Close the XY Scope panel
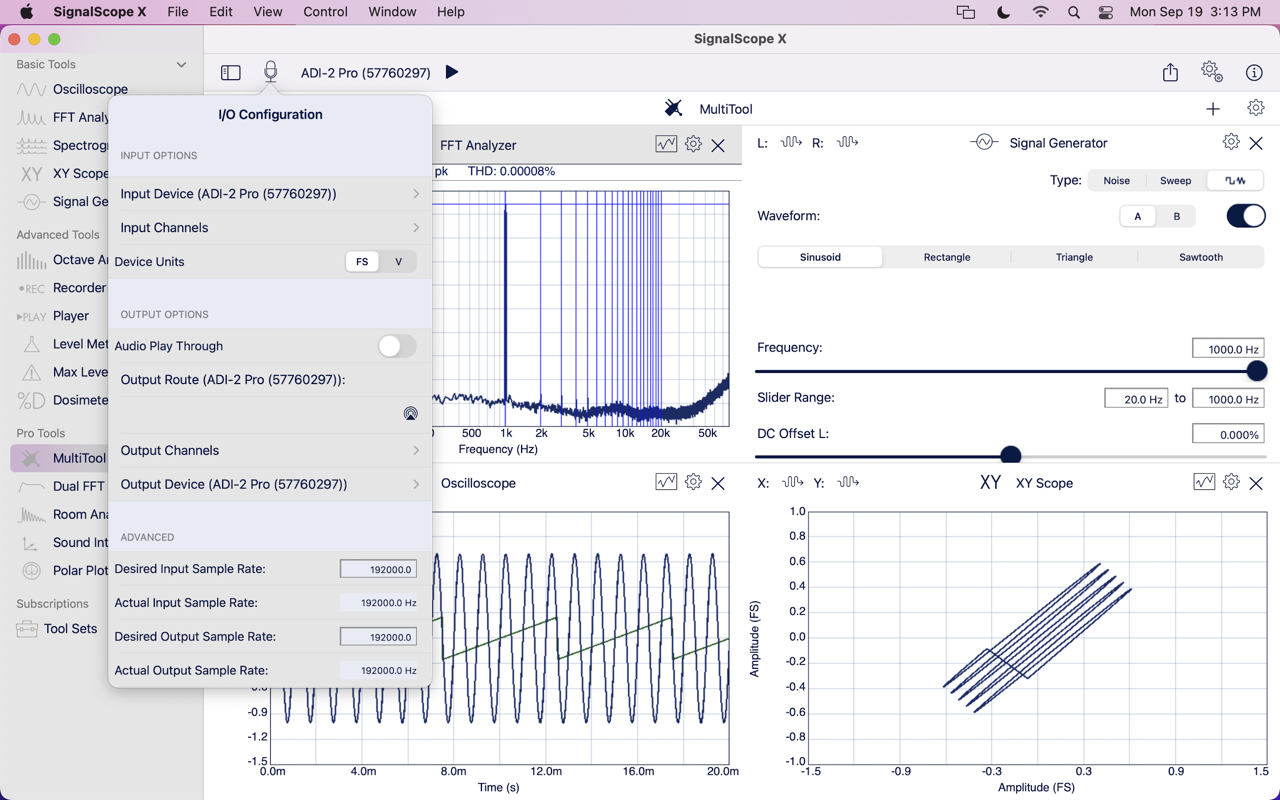The image size is (1280, 800). [1256, 483]
